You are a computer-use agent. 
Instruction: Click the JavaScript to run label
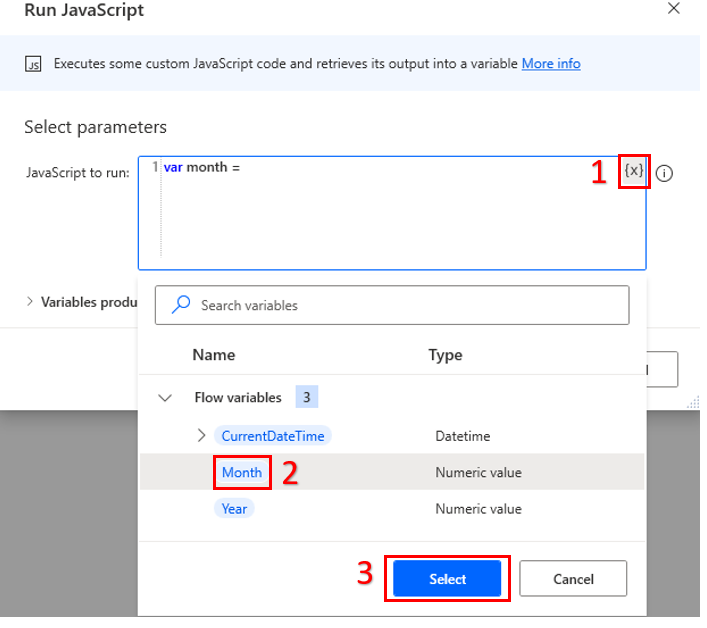point(78,173)
